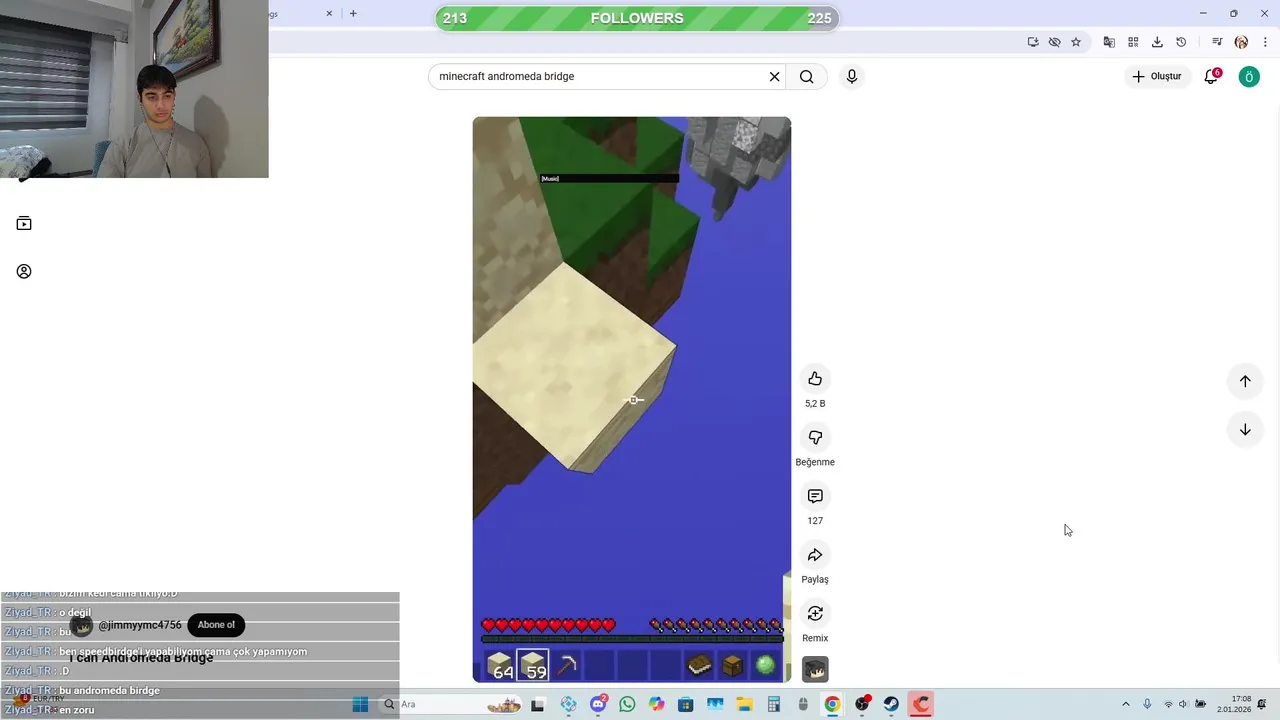The height and width of the screenshot is (720, 1280).
Task: Click the Short video to pause
Action: click(632, 400)
